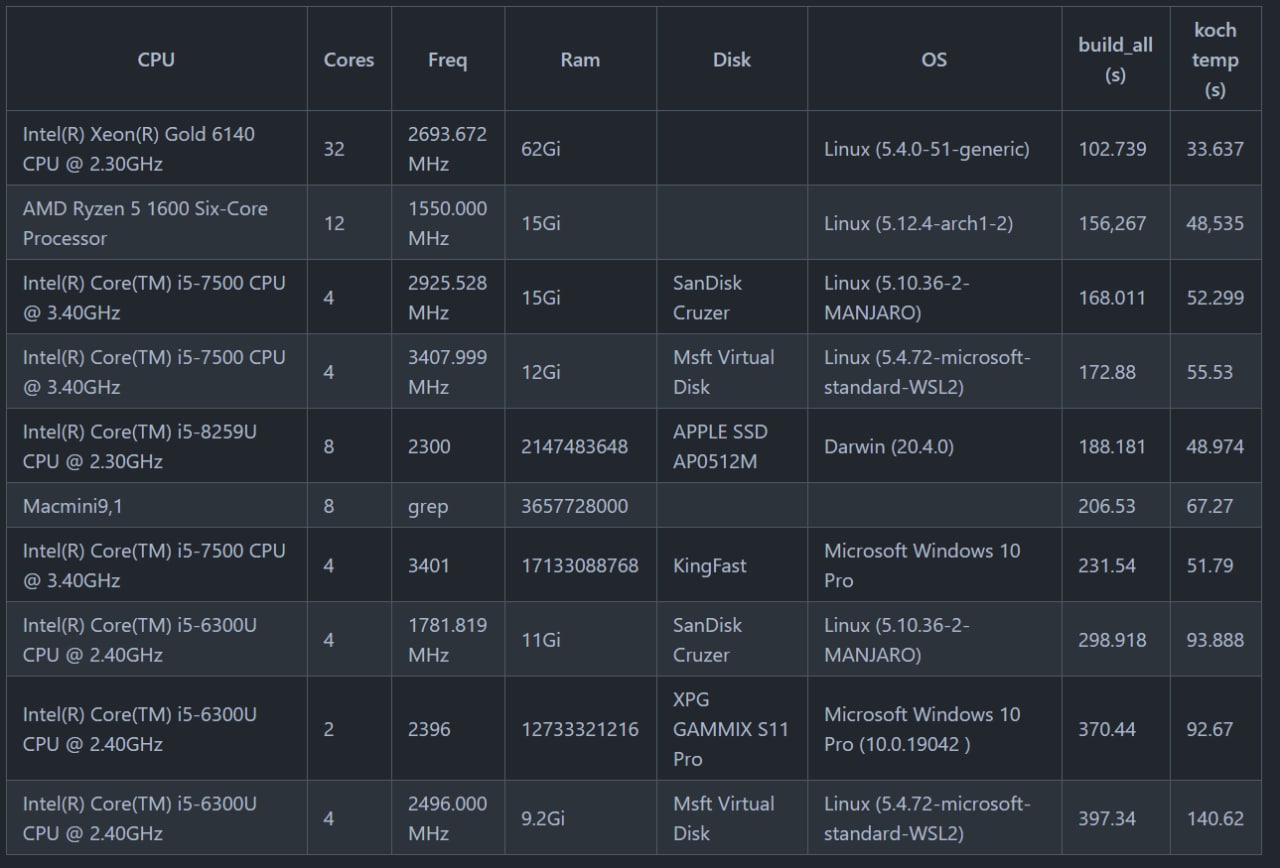Click the build_all value 206.53
The width and height of the screenshot is (1280, 868).
click(1107, 506)
